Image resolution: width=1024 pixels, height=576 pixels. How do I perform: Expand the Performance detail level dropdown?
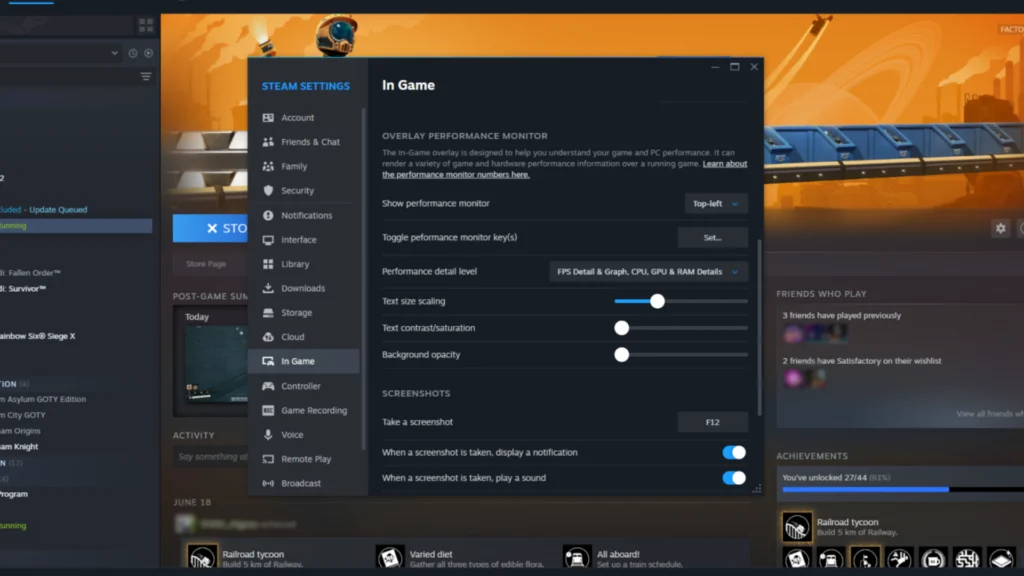click(648, 272)
